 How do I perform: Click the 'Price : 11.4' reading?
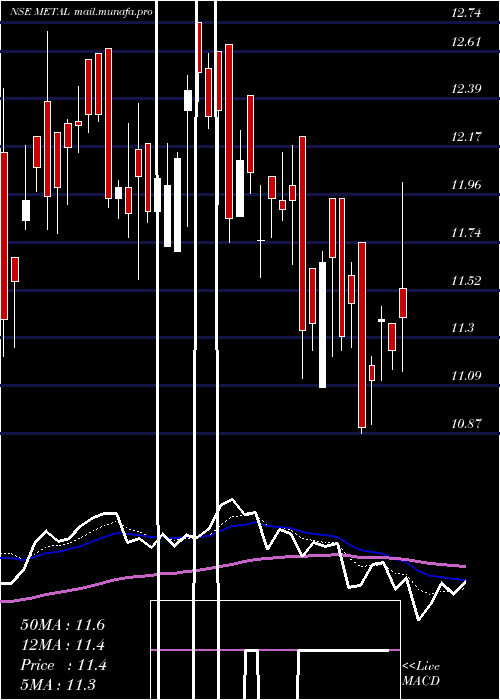[x=63, y=665]
